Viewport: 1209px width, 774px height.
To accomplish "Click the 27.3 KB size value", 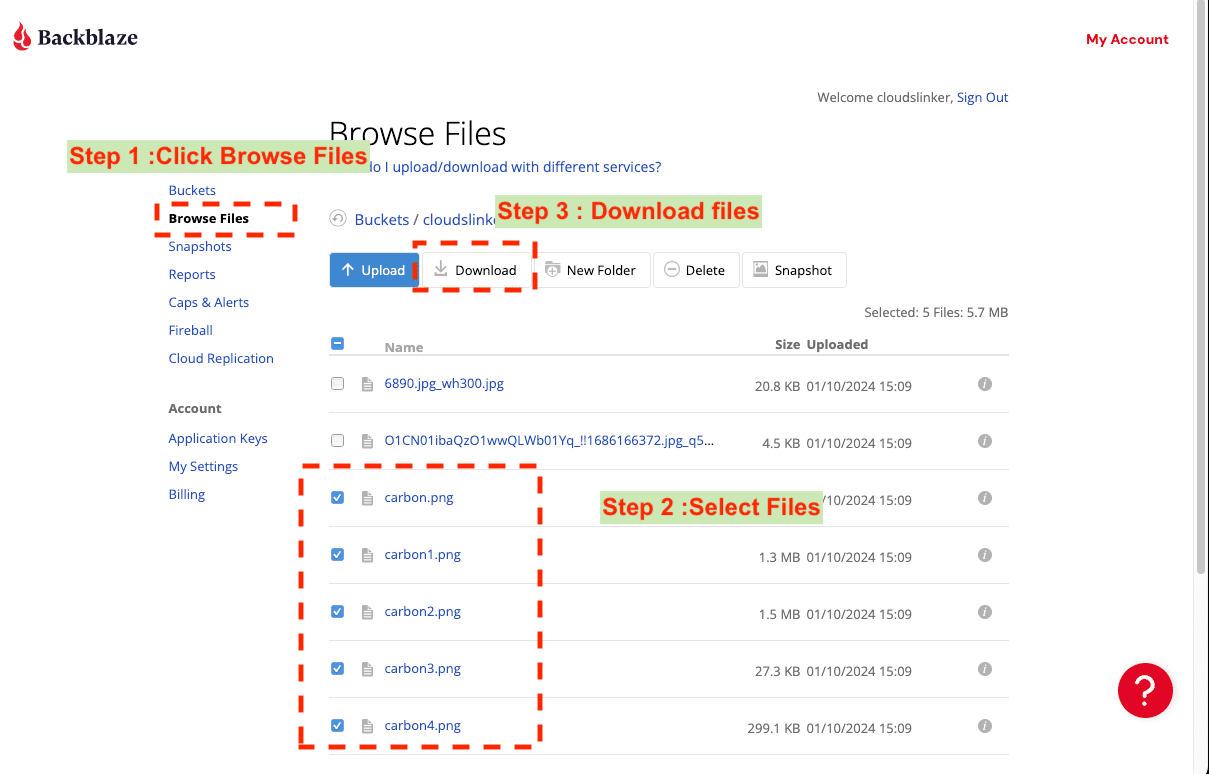I will pos(778,671).
